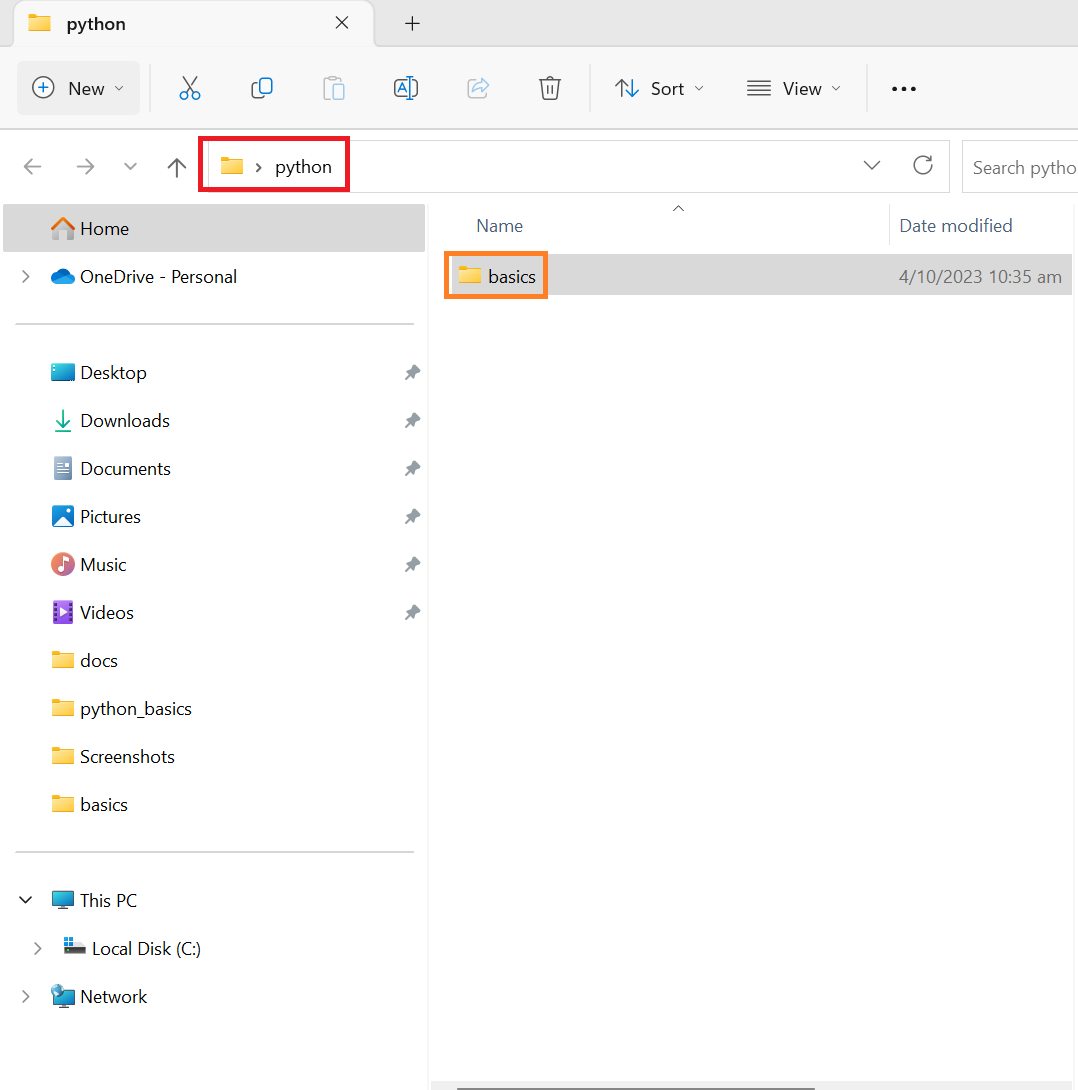Expand the Network node
Viewport: 1078px width, 1090px height.
(26, 996)
